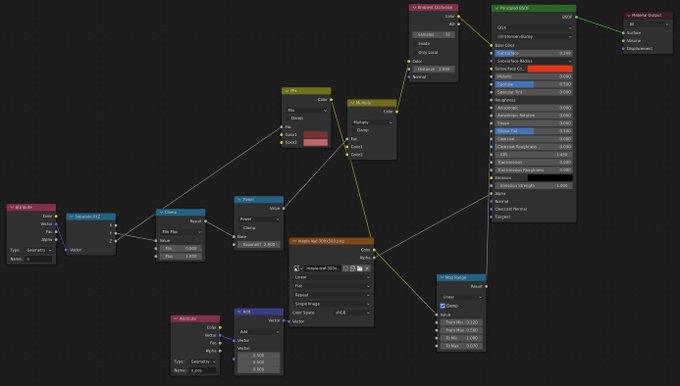Click the Sheen Tint slider in Principled BSDF
Viewport: 680px width, 386px height.
coord(534,131)
